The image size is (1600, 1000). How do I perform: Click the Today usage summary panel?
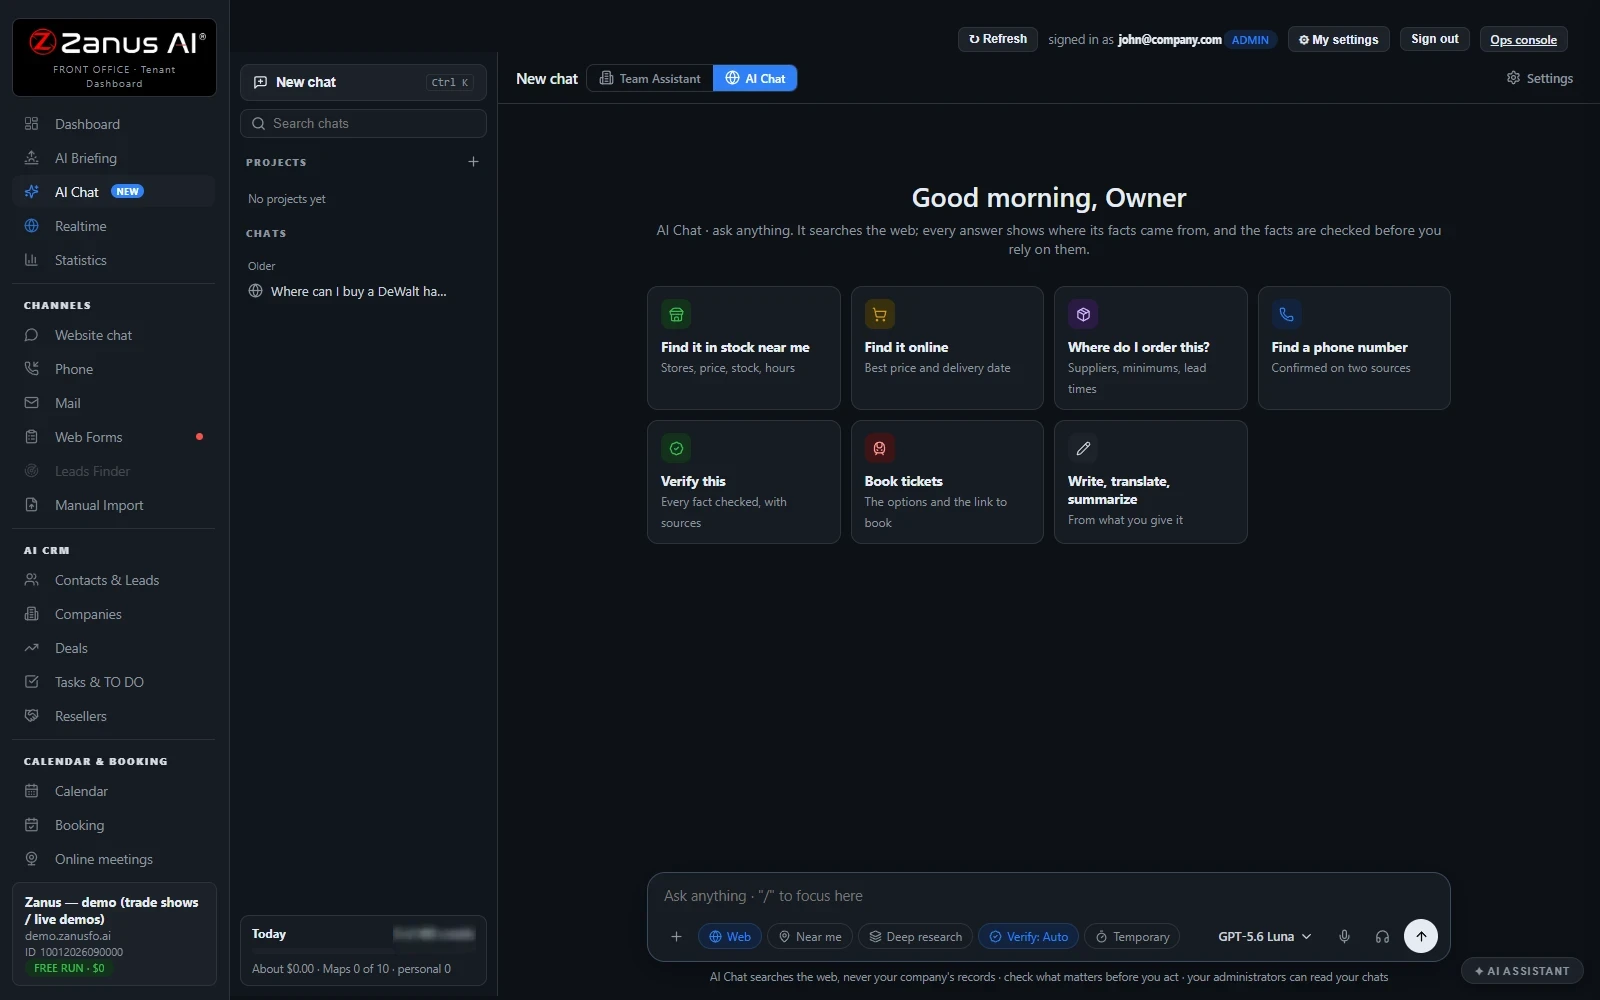coord(363,951)
